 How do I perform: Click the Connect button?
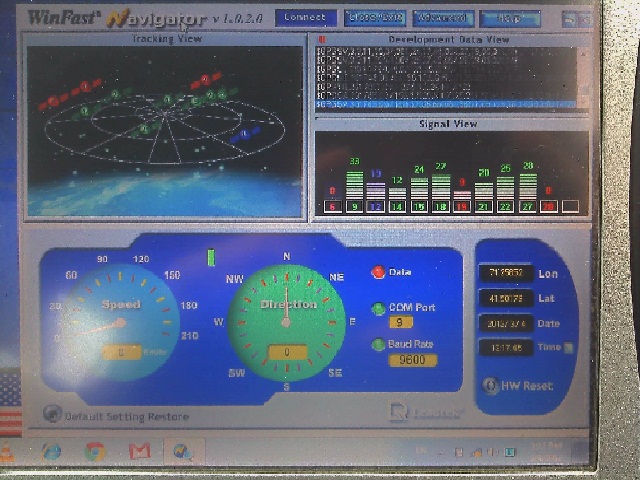[306, 18]
